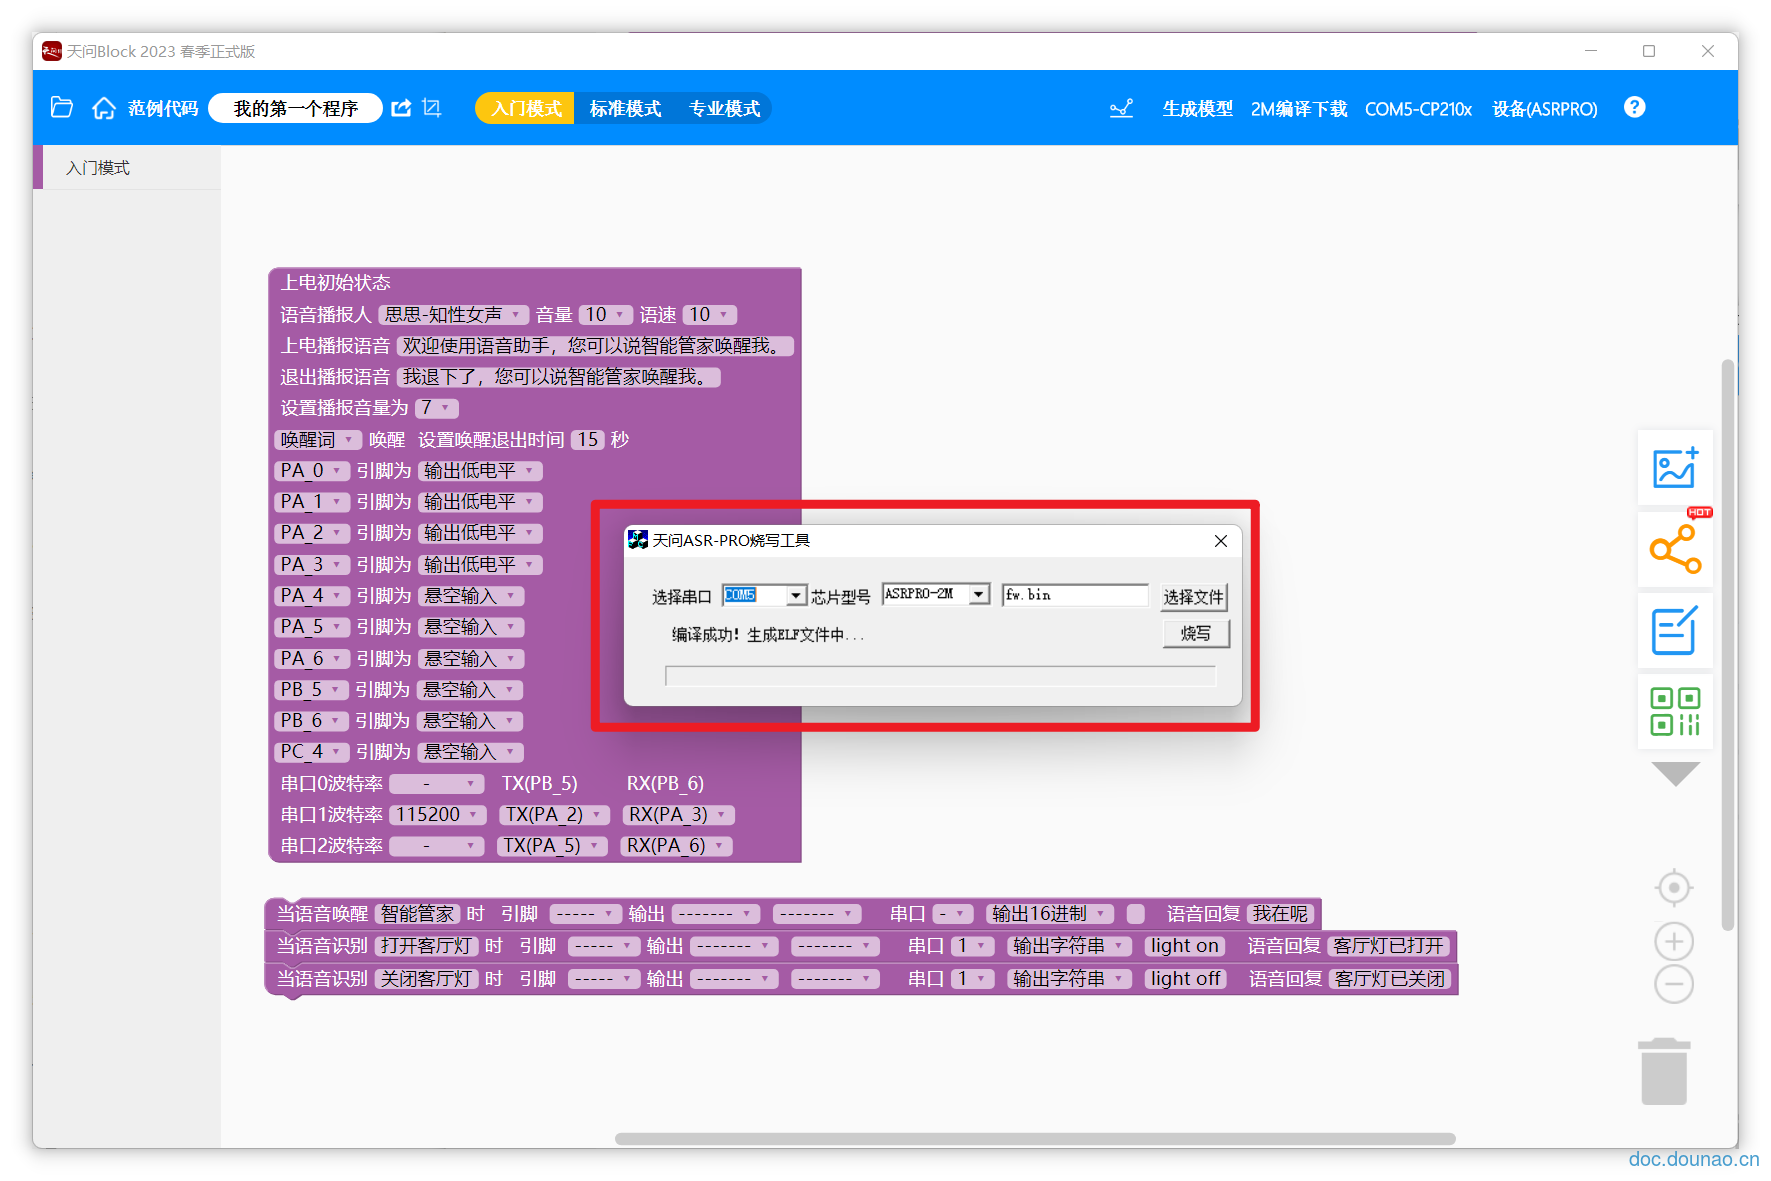Click the 选择文件 button in burn dialog
1771x1181 pixels.
1193,597
